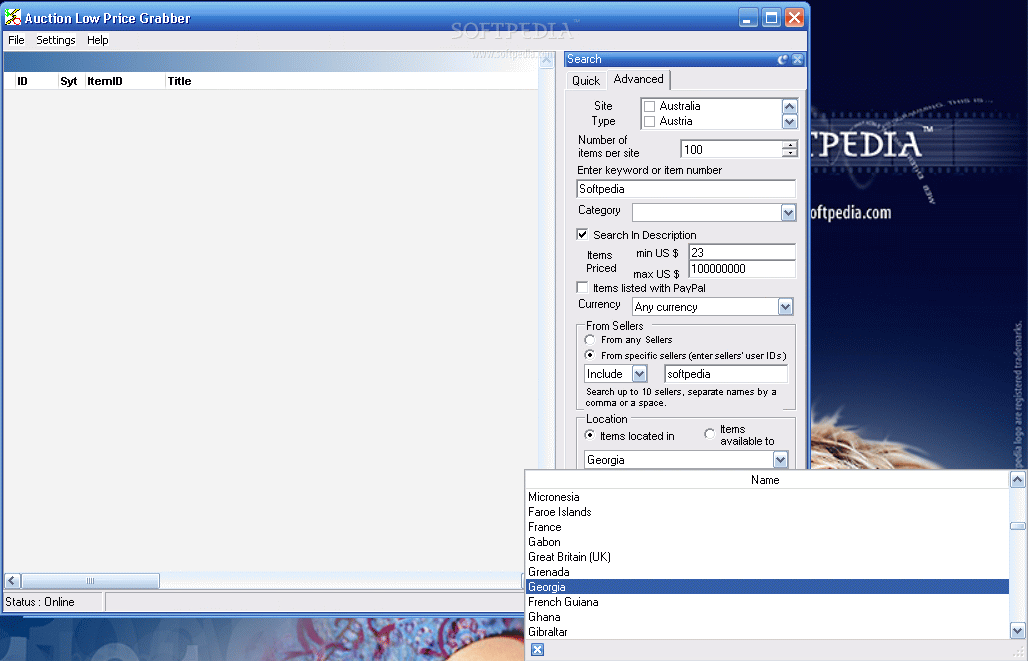The width and height of the screenshot is (1028, 661).
Task: Choose Grenada in country list
Action: pos(767,572)
